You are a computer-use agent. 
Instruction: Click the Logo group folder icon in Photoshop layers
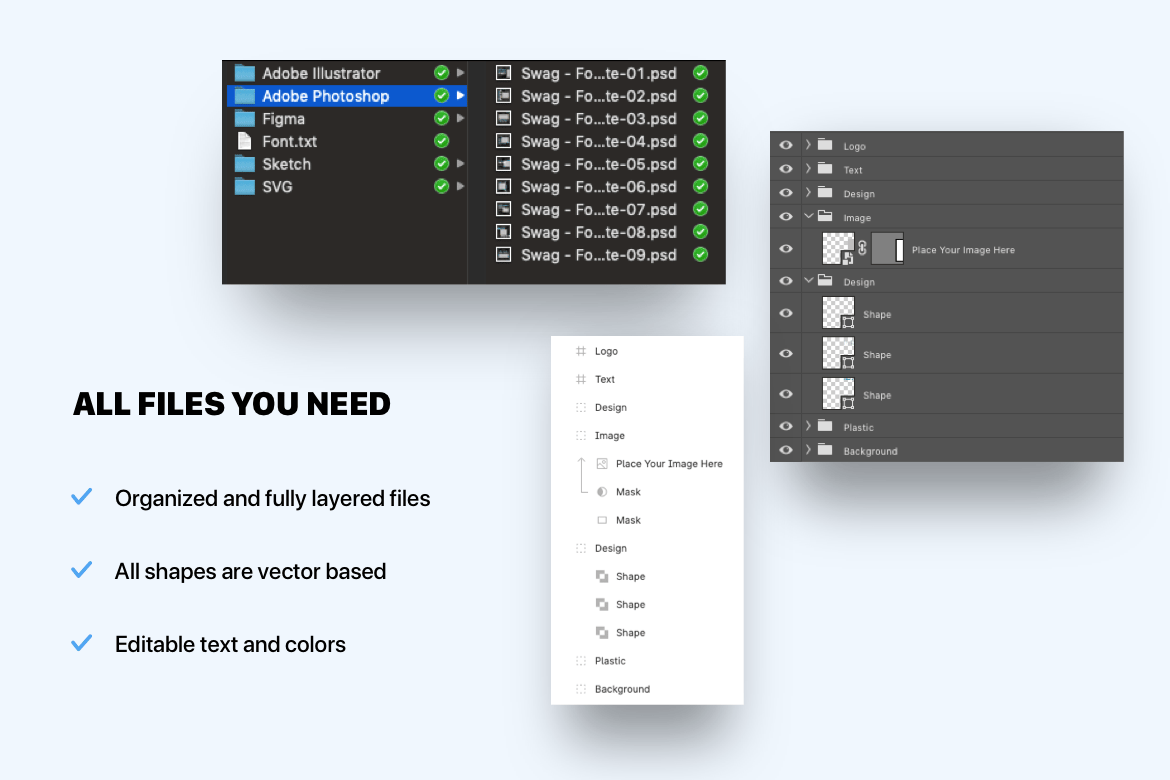pos(825,145)
